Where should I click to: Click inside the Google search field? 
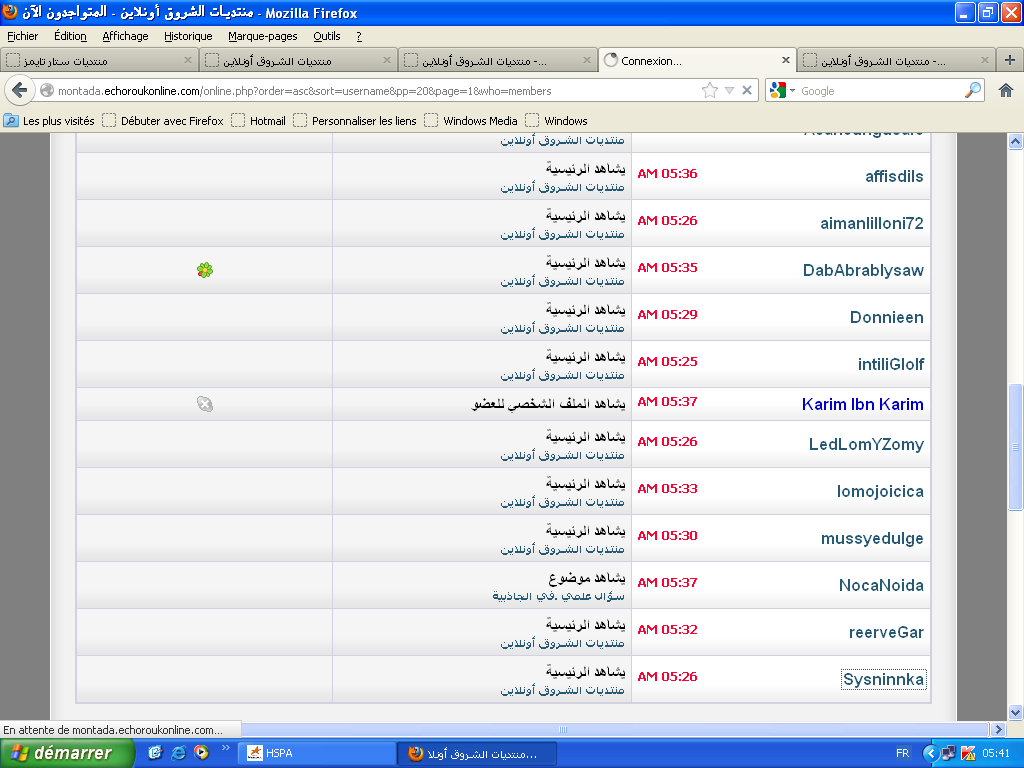pyautogui.click(x=880, y=91)
